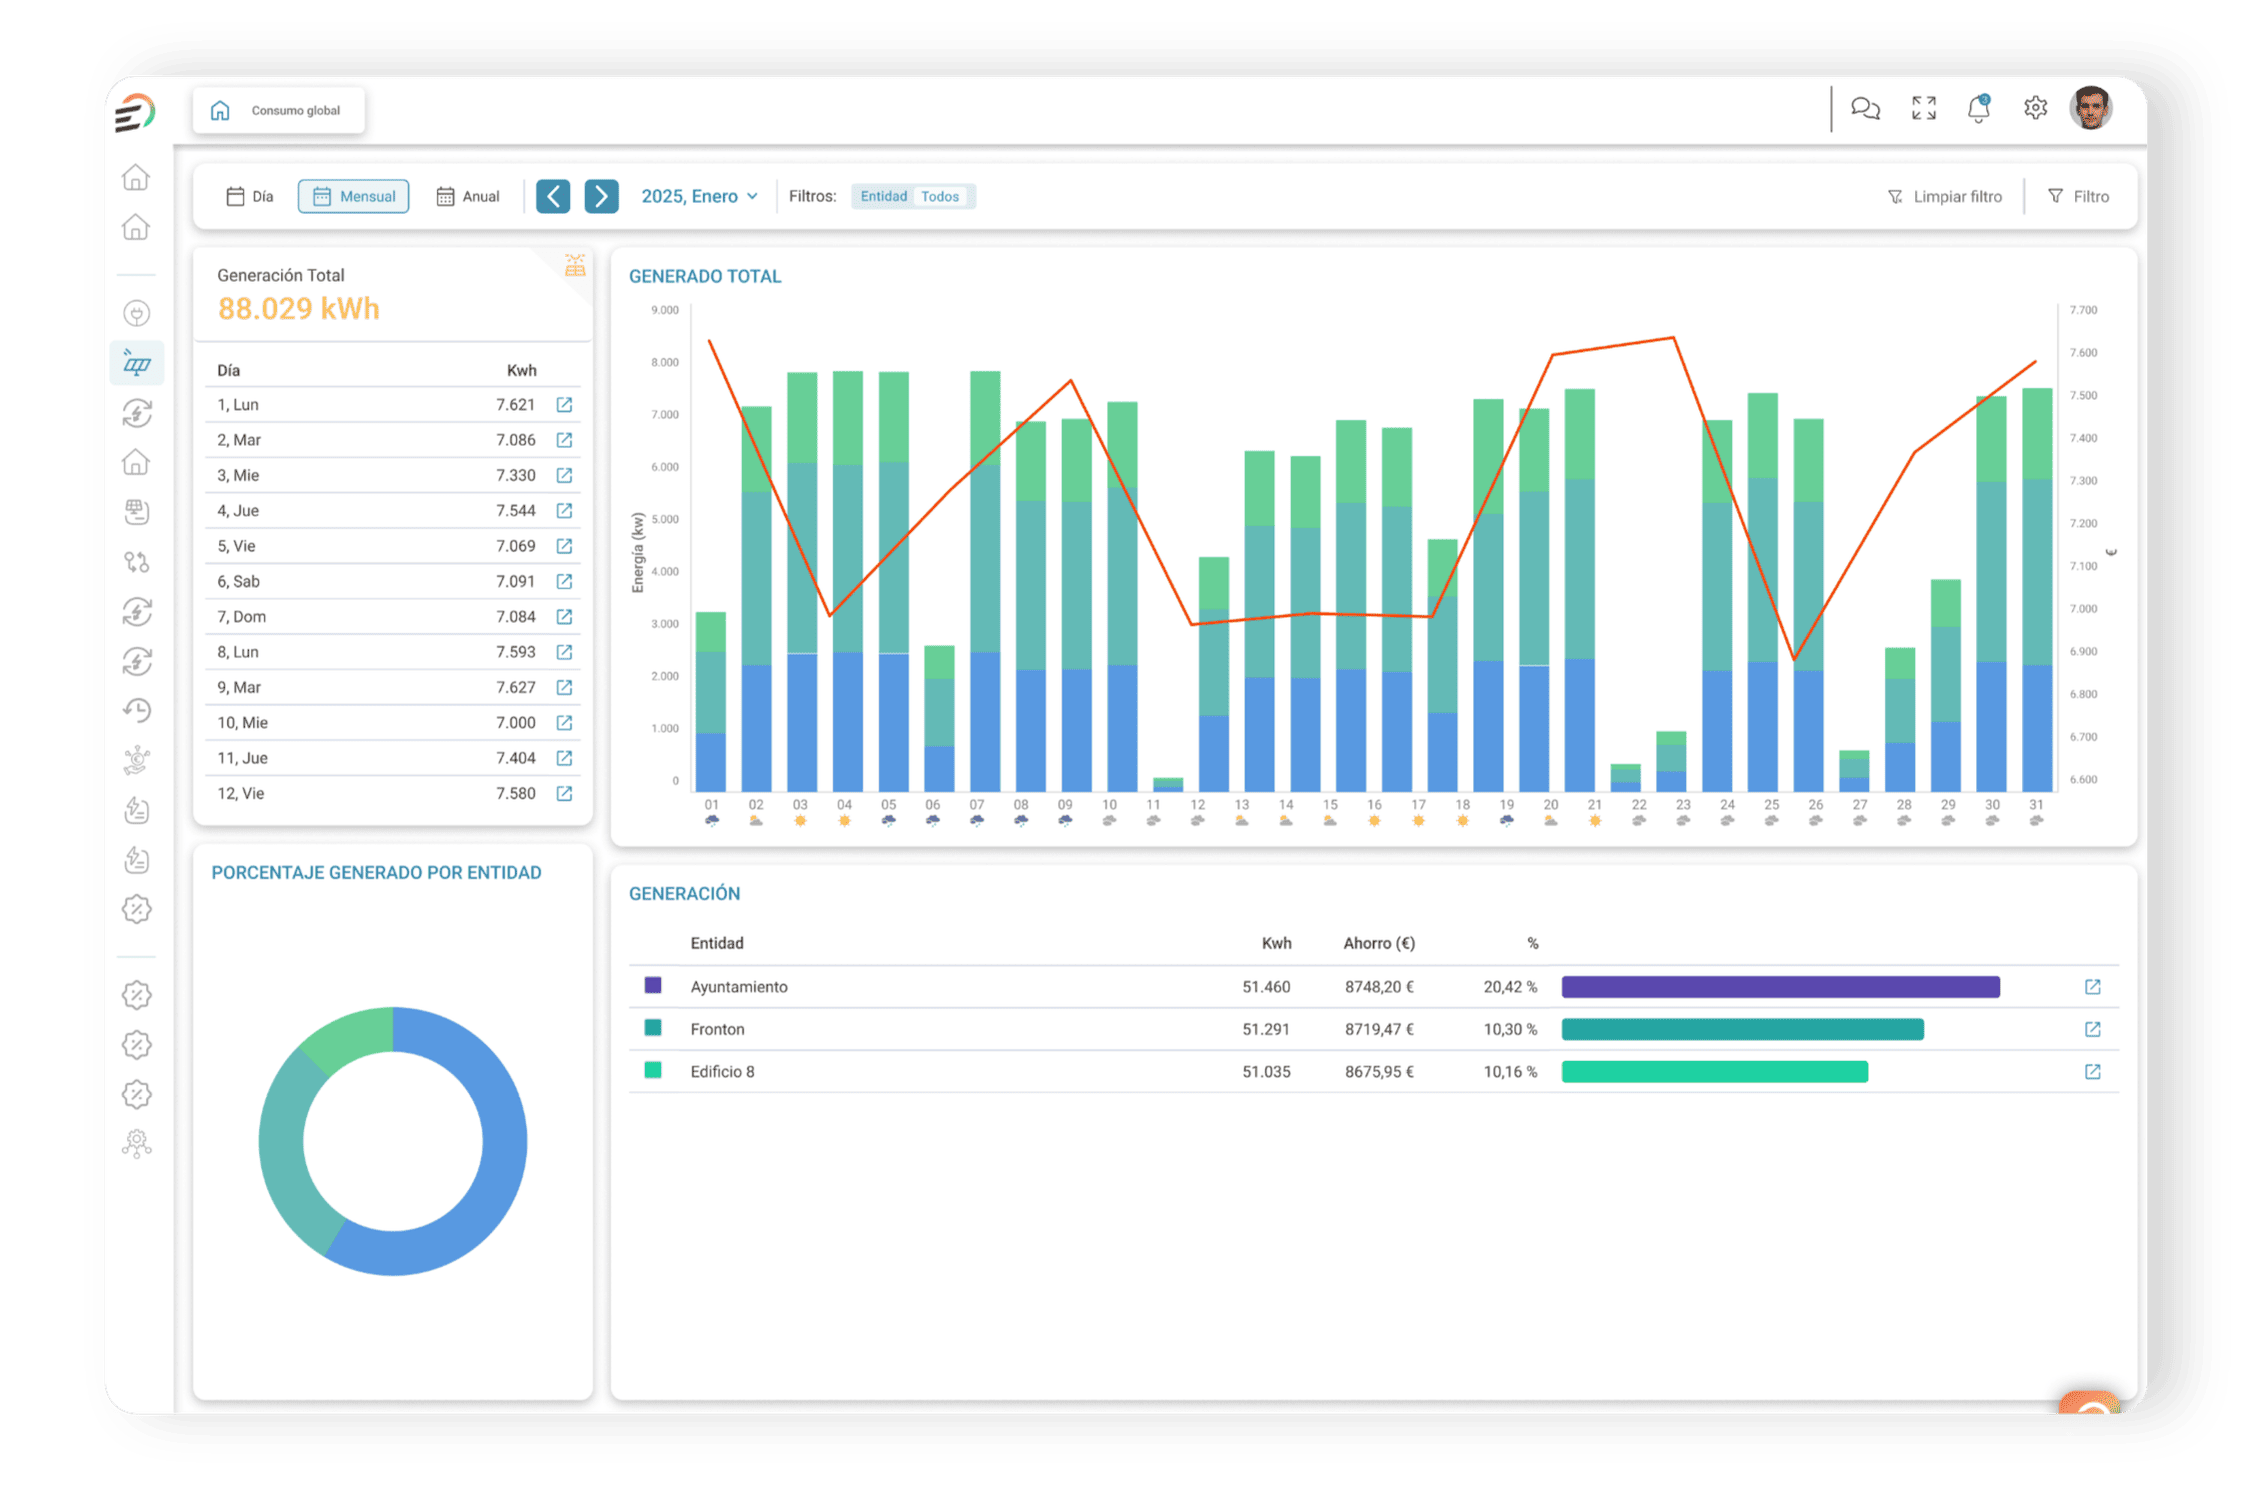2253x1490 pixels.
Task: Click the Fronton teal color swatch
Action: [653, 1028]
